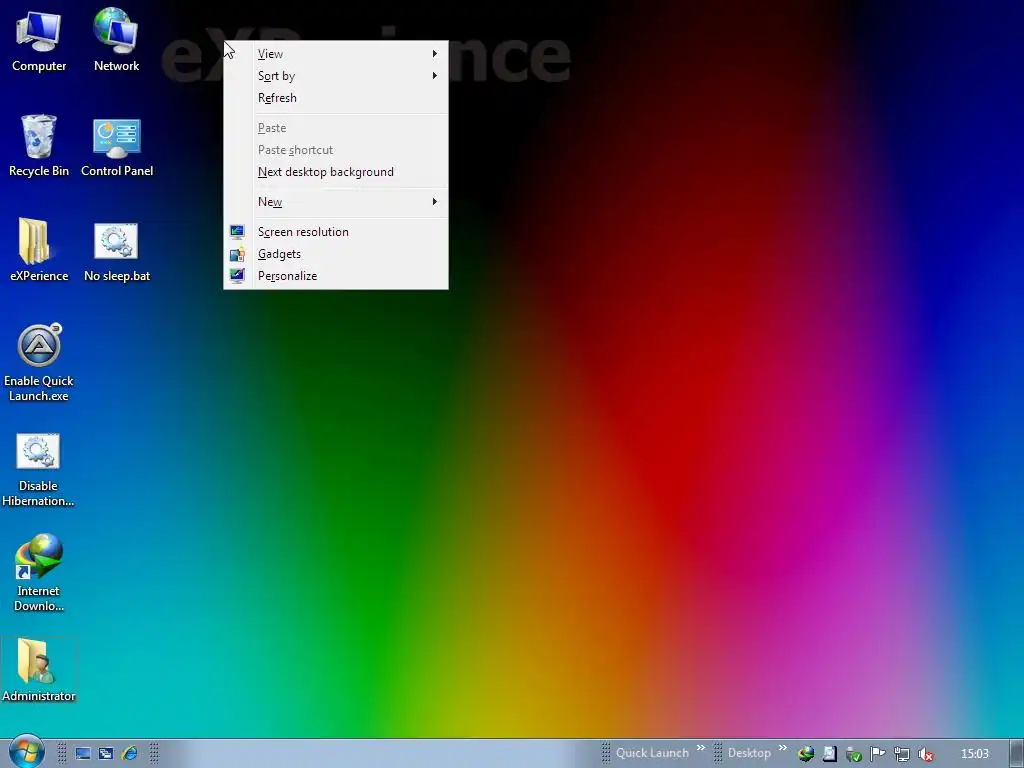The image size is (1024, 768).
Task: Expand the Sort by submenu arrow
Action: [x=434, y=76]
